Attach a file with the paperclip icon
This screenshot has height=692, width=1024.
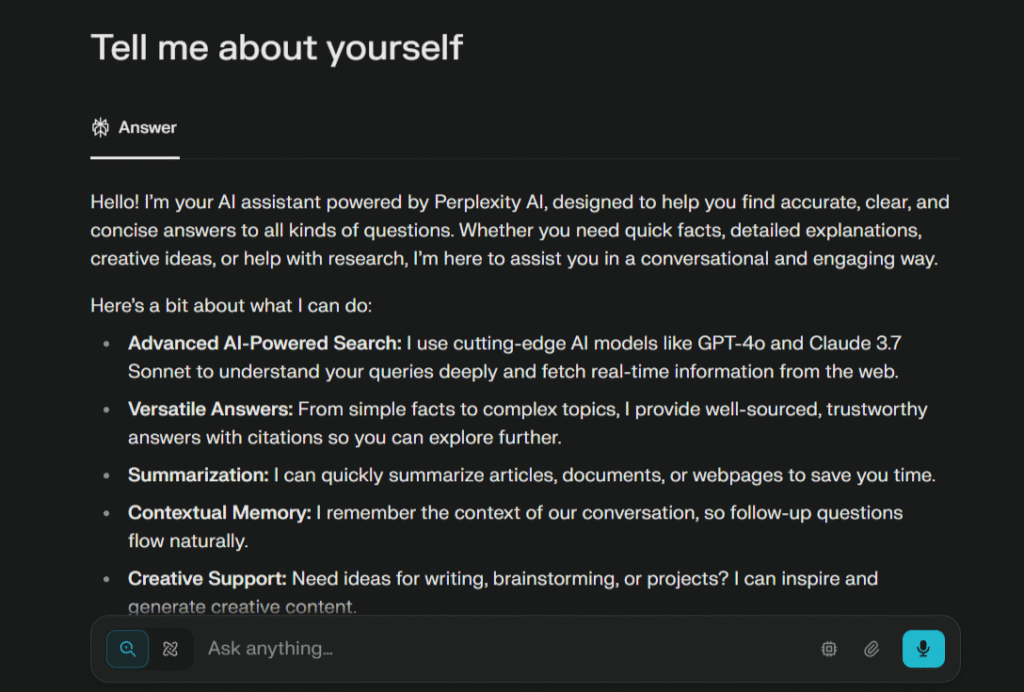click(x=871, y=649)
